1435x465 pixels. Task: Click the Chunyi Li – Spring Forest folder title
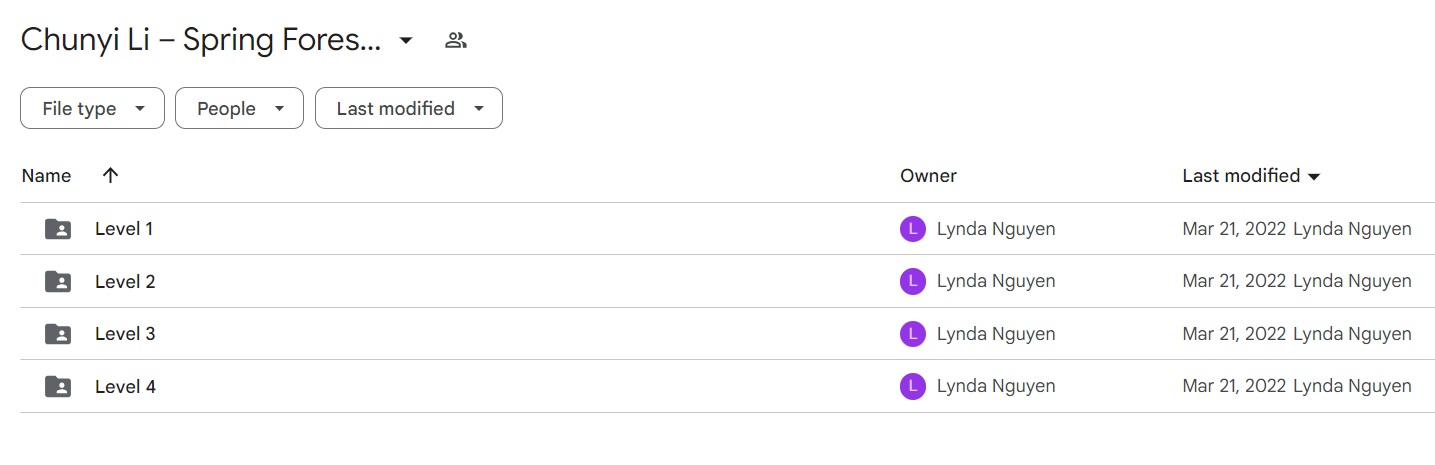[x=201, y=41]
